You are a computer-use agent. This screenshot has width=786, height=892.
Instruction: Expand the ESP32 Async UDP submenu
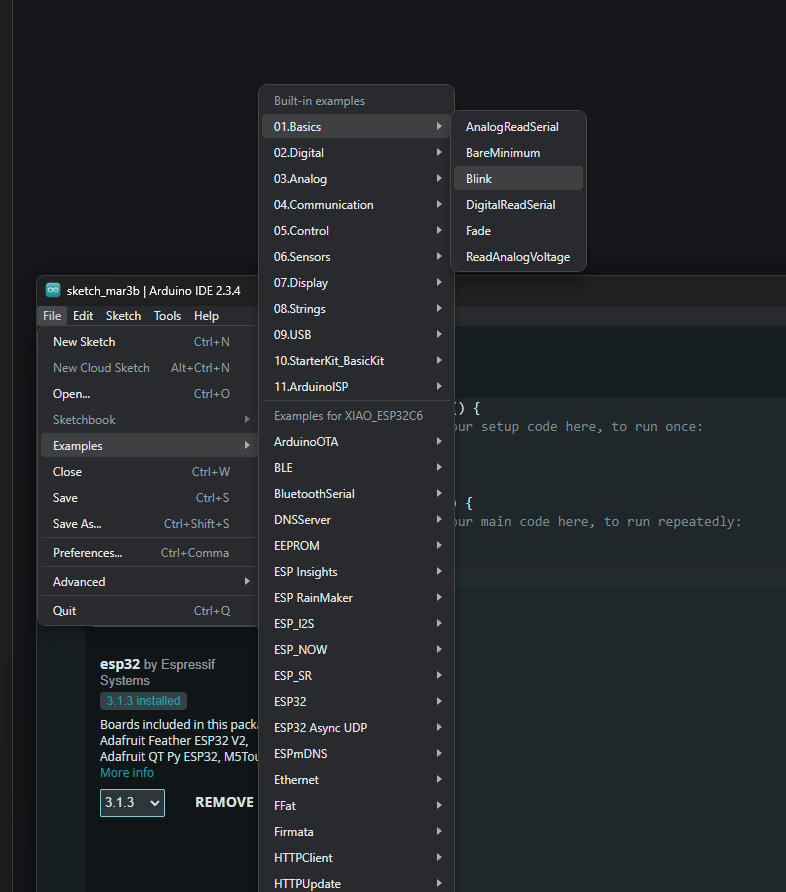click(356, 728)
